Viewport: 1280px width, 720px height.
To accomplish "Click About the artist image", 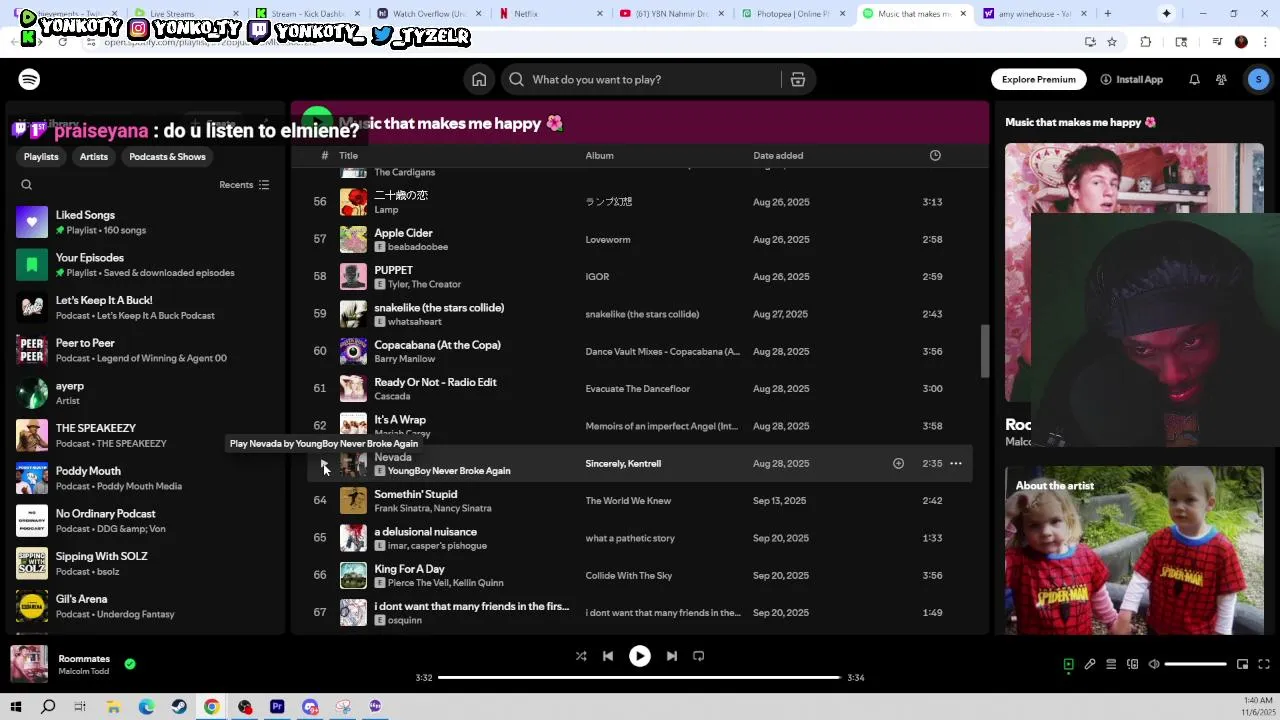I will 1134,550.
